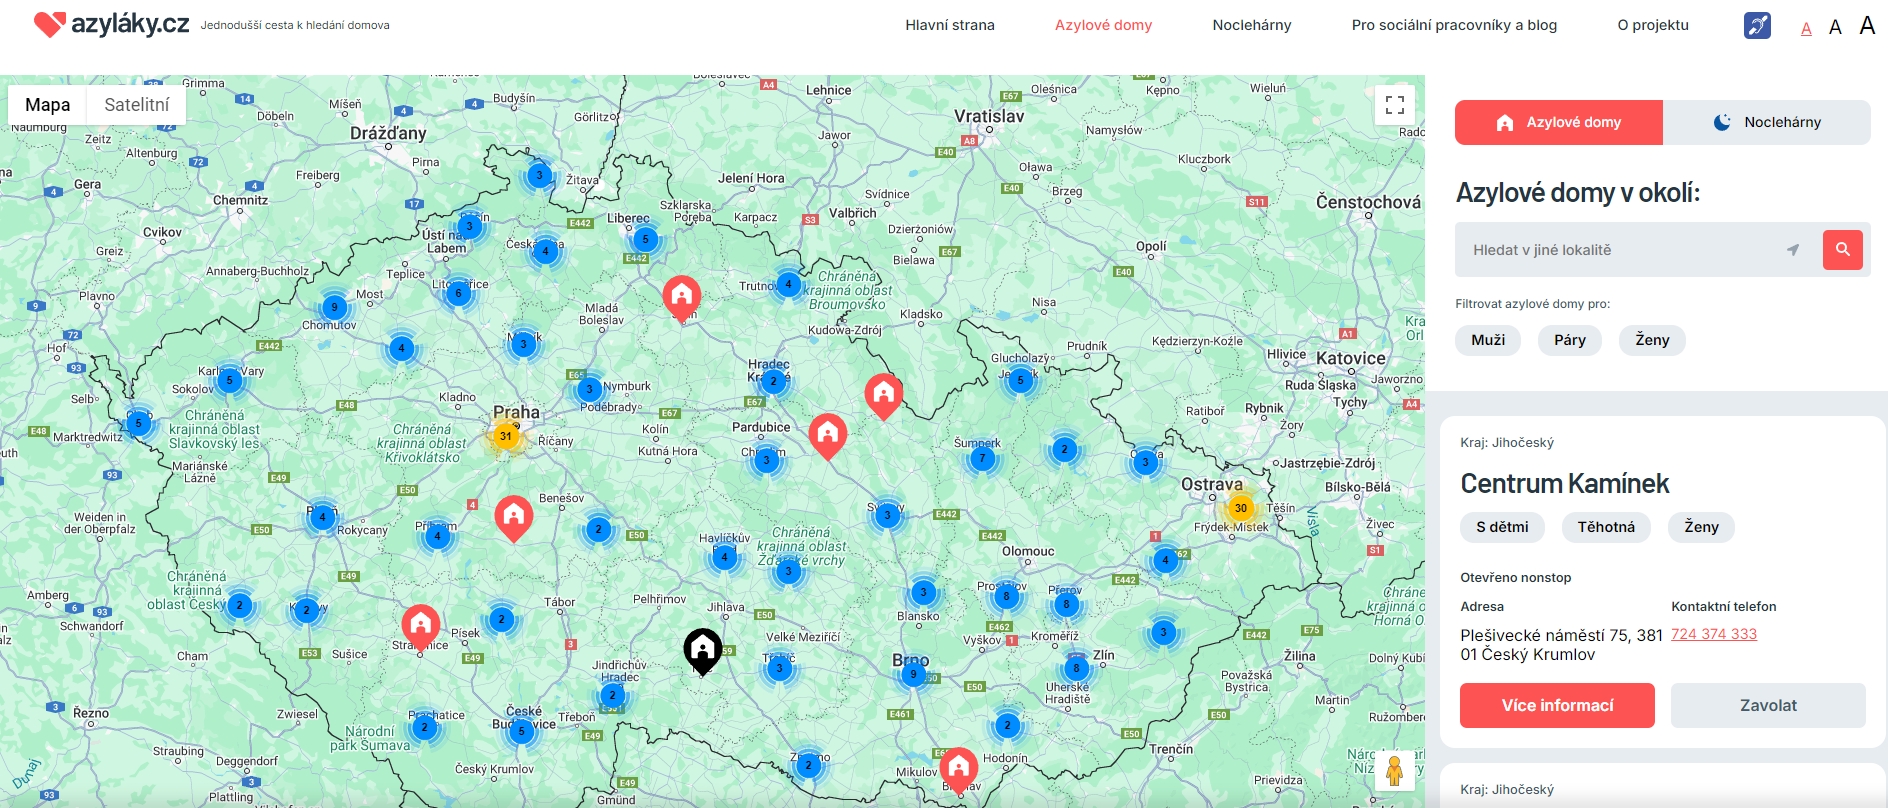Click the red search magnifier button
This screenshot has height=808, width=1888.
pos(1842,249)
